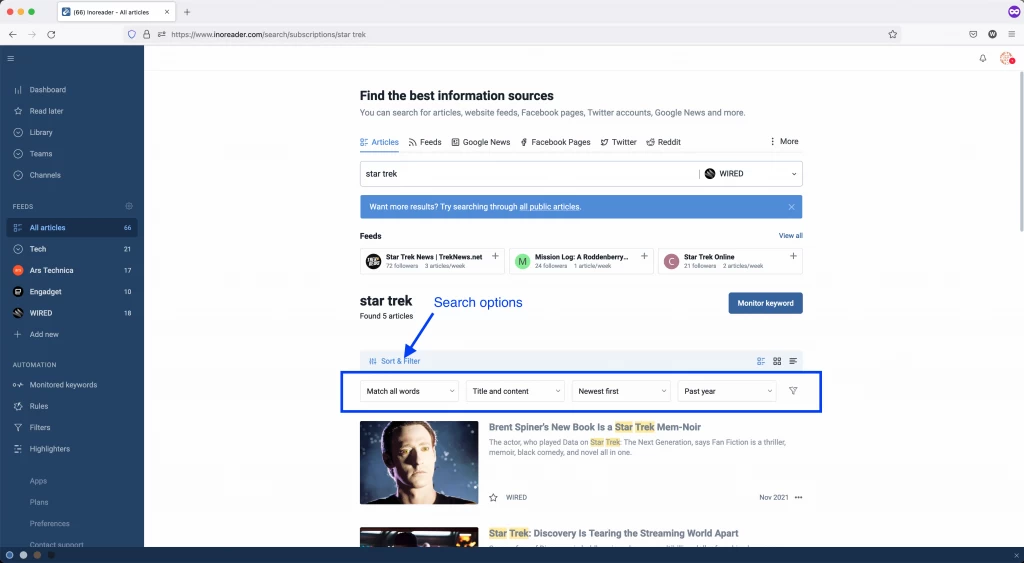
Task: Open the Filters automation page
Action: click(x=39, y=428)
